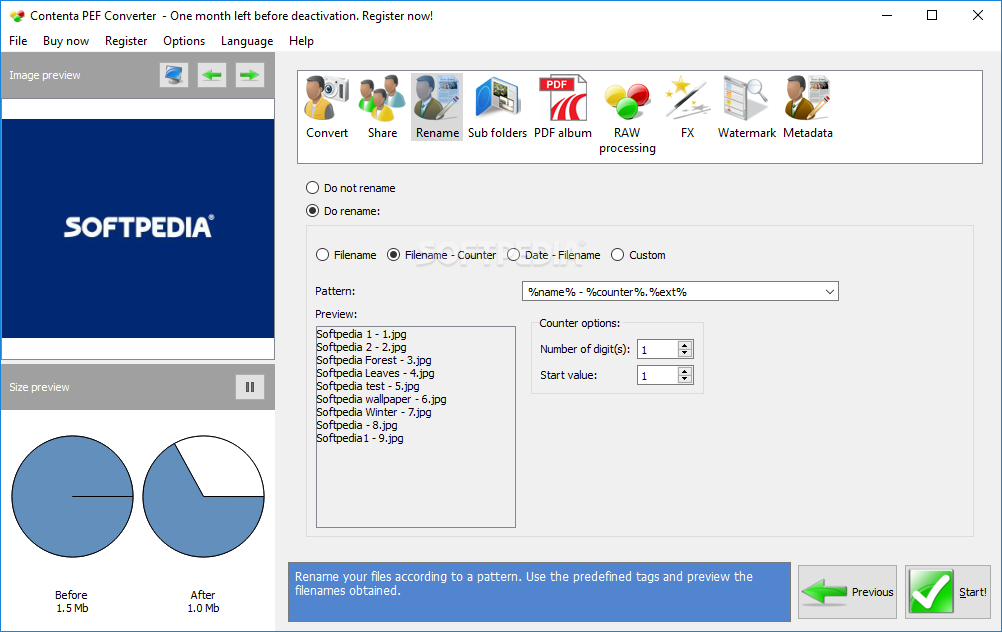Open the File menu

point(18,41)
